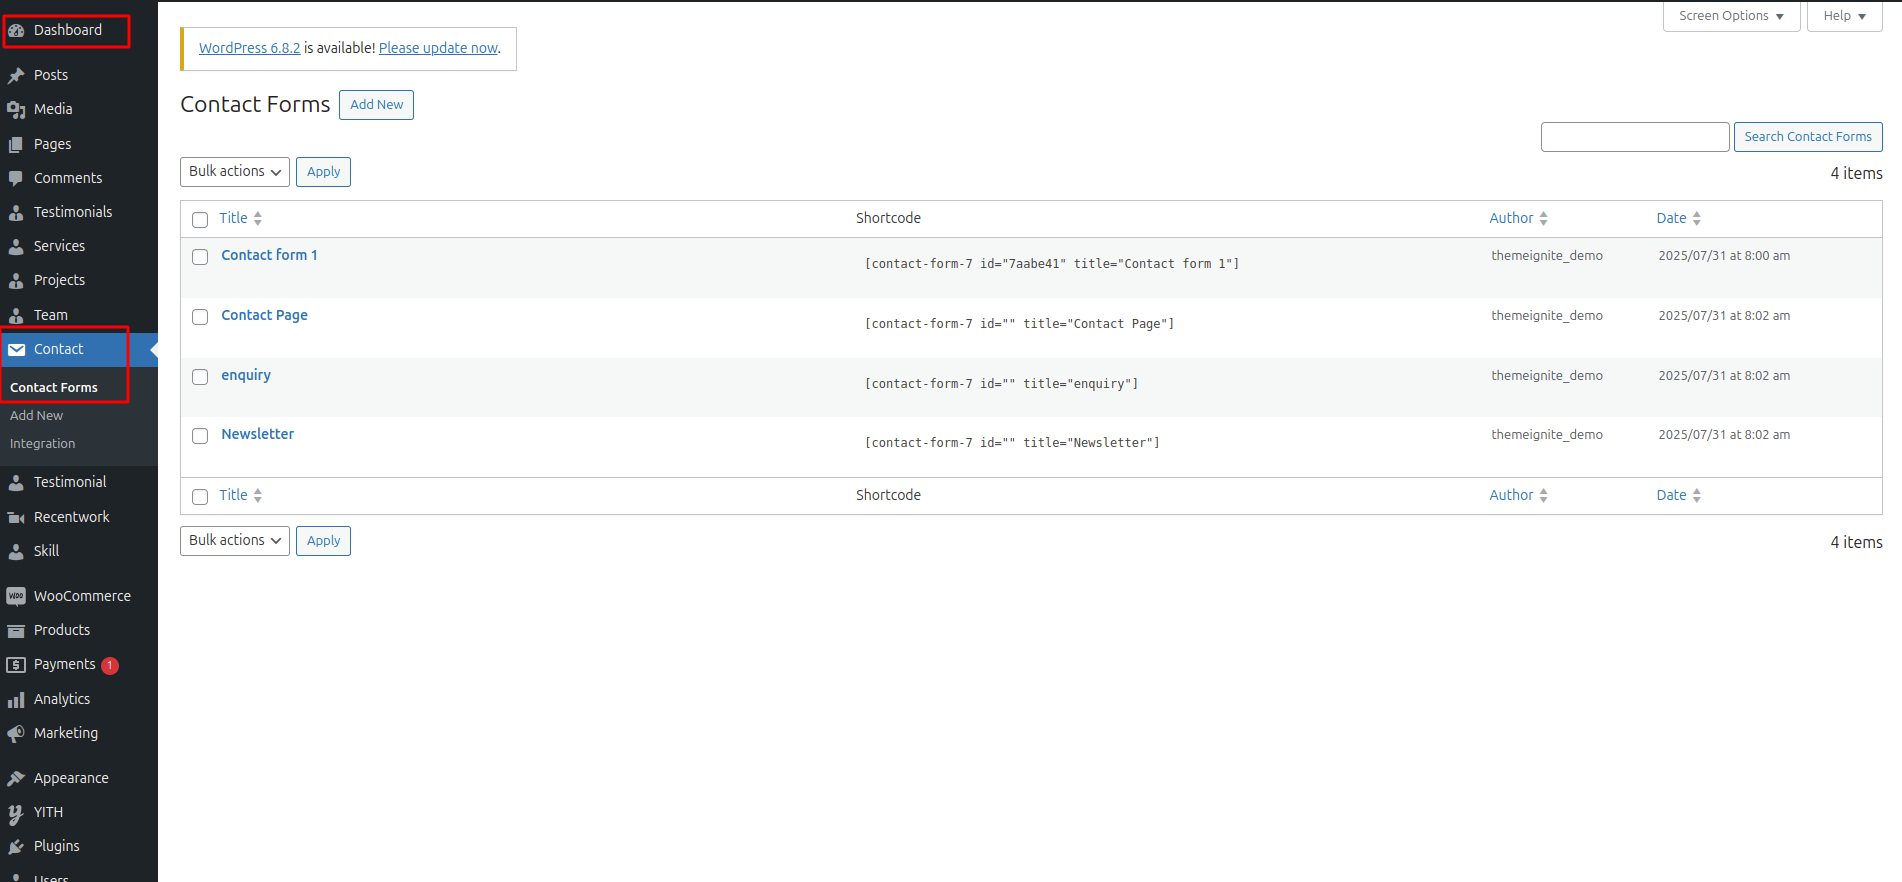Click the Services person icon
Screen dimensions: 1902x882
pyautogui.click(x=16, y=246)
